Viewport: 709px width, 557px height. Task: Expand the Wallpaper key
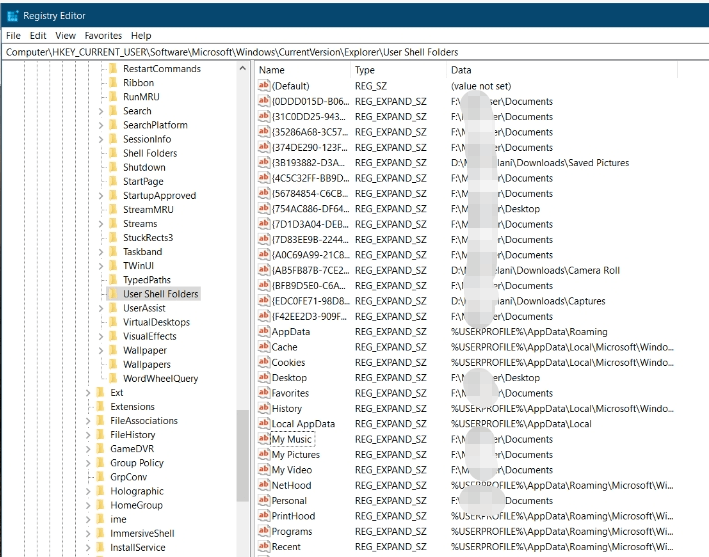(101, 350)
